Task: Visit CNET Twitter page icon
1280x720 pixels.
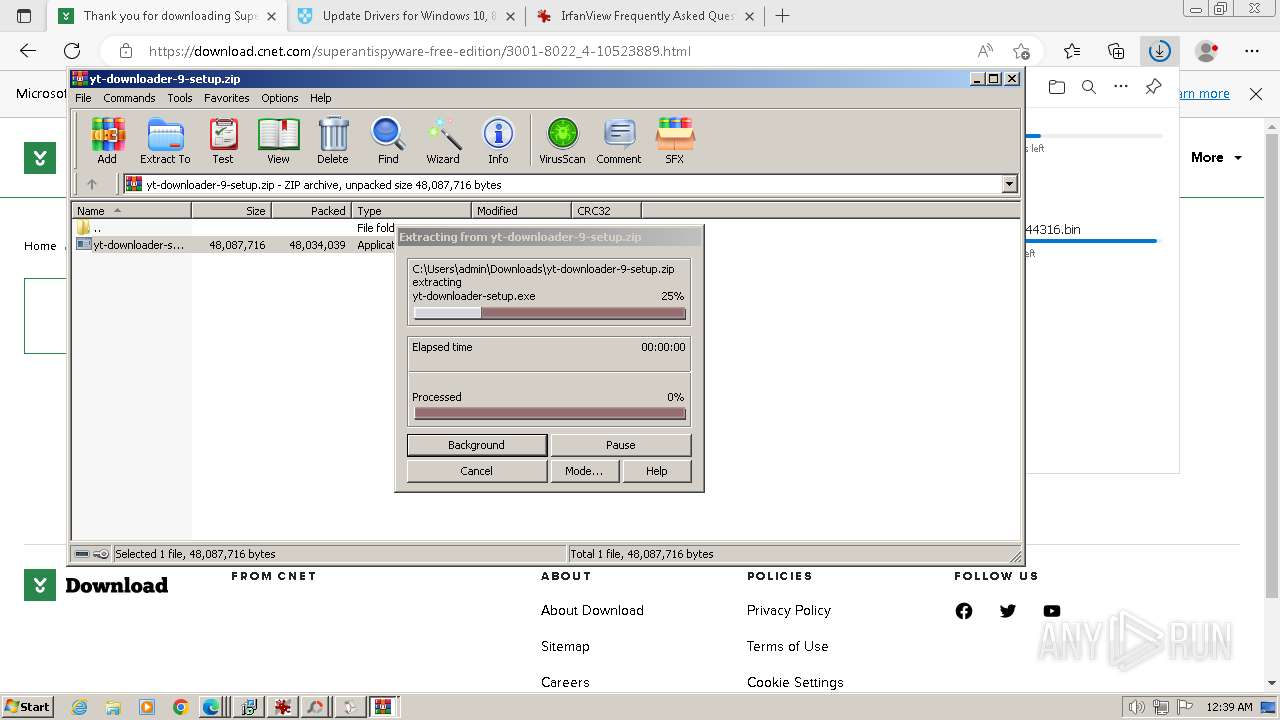Action: point(1008,611)
